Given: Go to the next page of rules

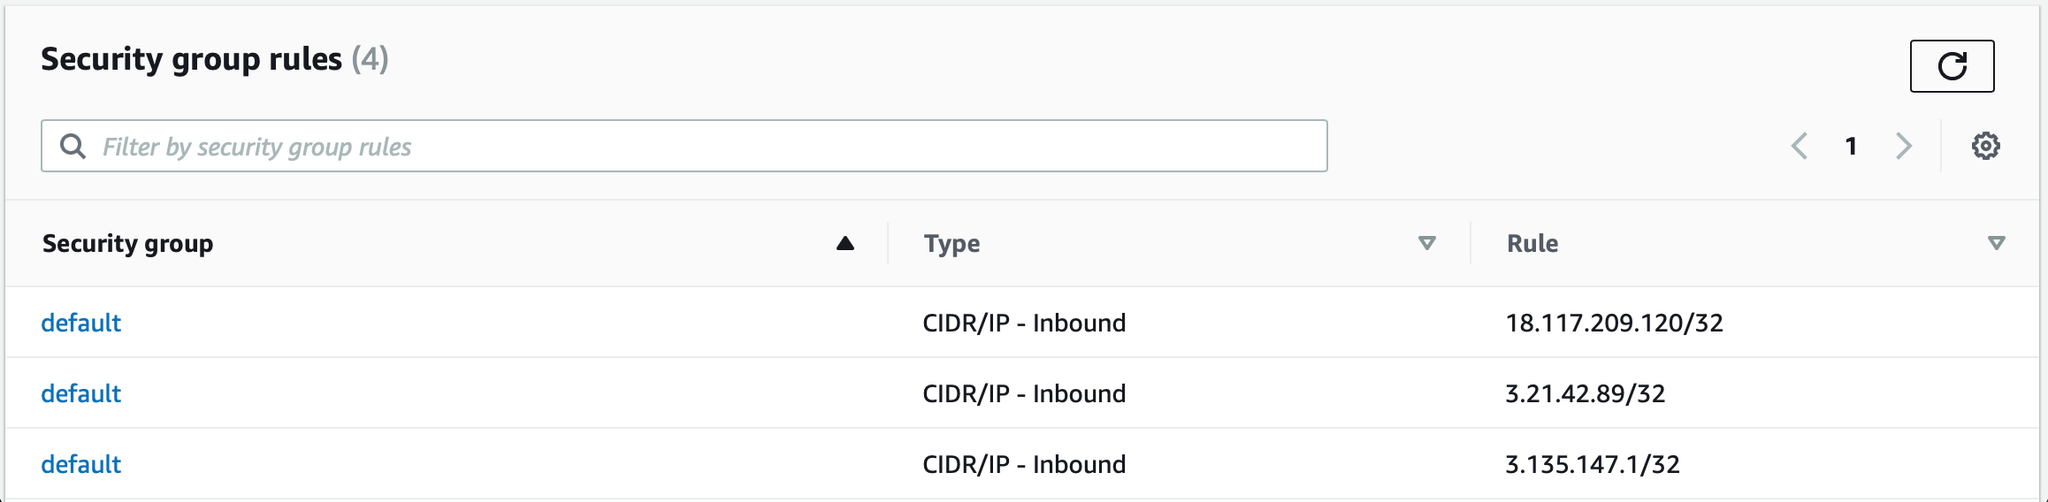Looking at the screenshot, I should click(1904, 146).
